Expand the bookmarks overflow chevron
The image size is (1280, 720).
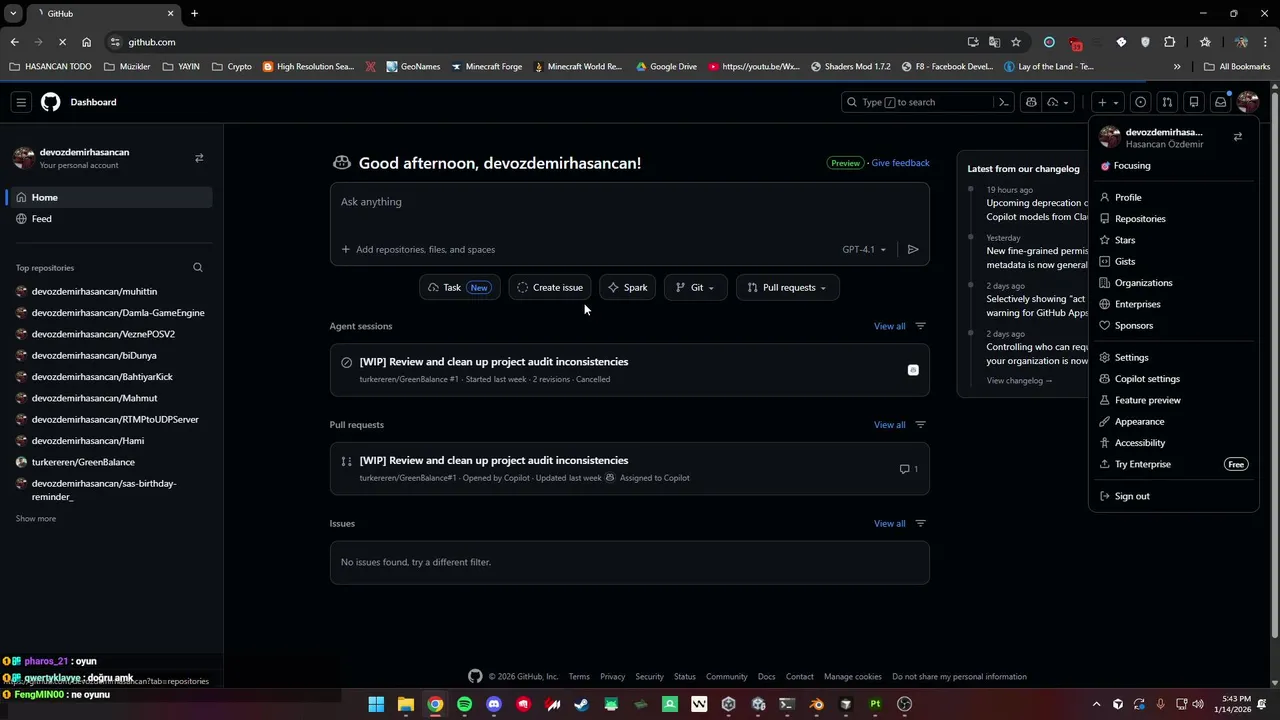1177,67
